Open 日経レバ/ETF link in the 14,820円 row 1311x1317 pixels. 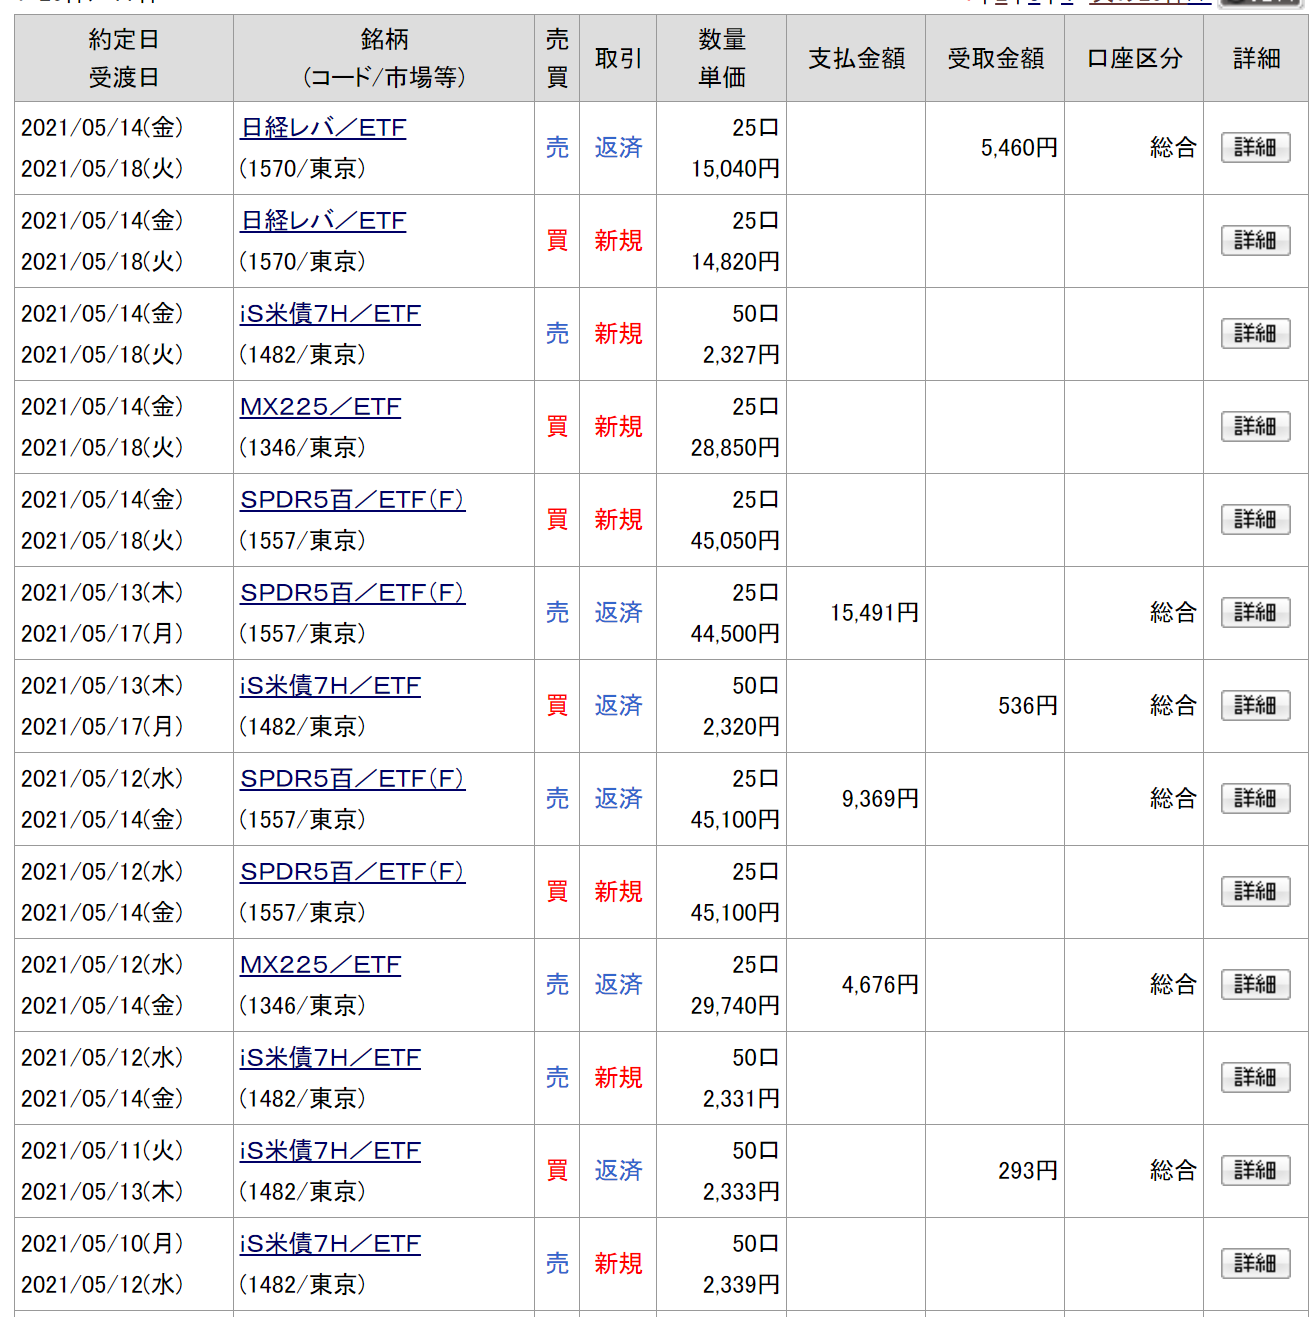[x=323, y=221]
